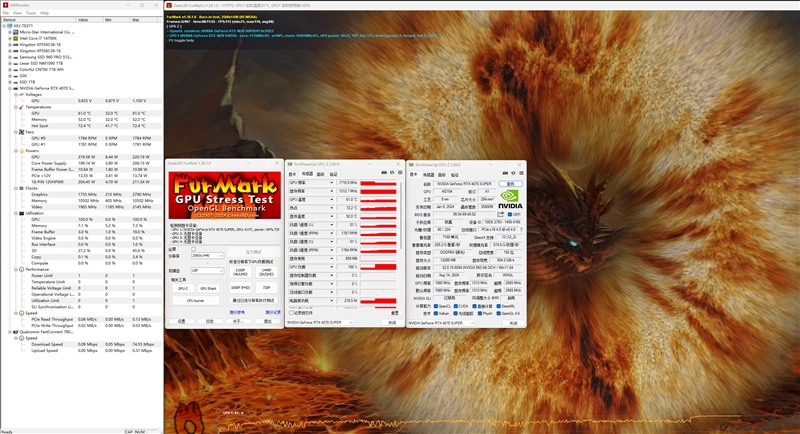Screen dimensions: 800x434
Task: Click the Qualcomm FastConnect network icon
Action: [16, 331]
